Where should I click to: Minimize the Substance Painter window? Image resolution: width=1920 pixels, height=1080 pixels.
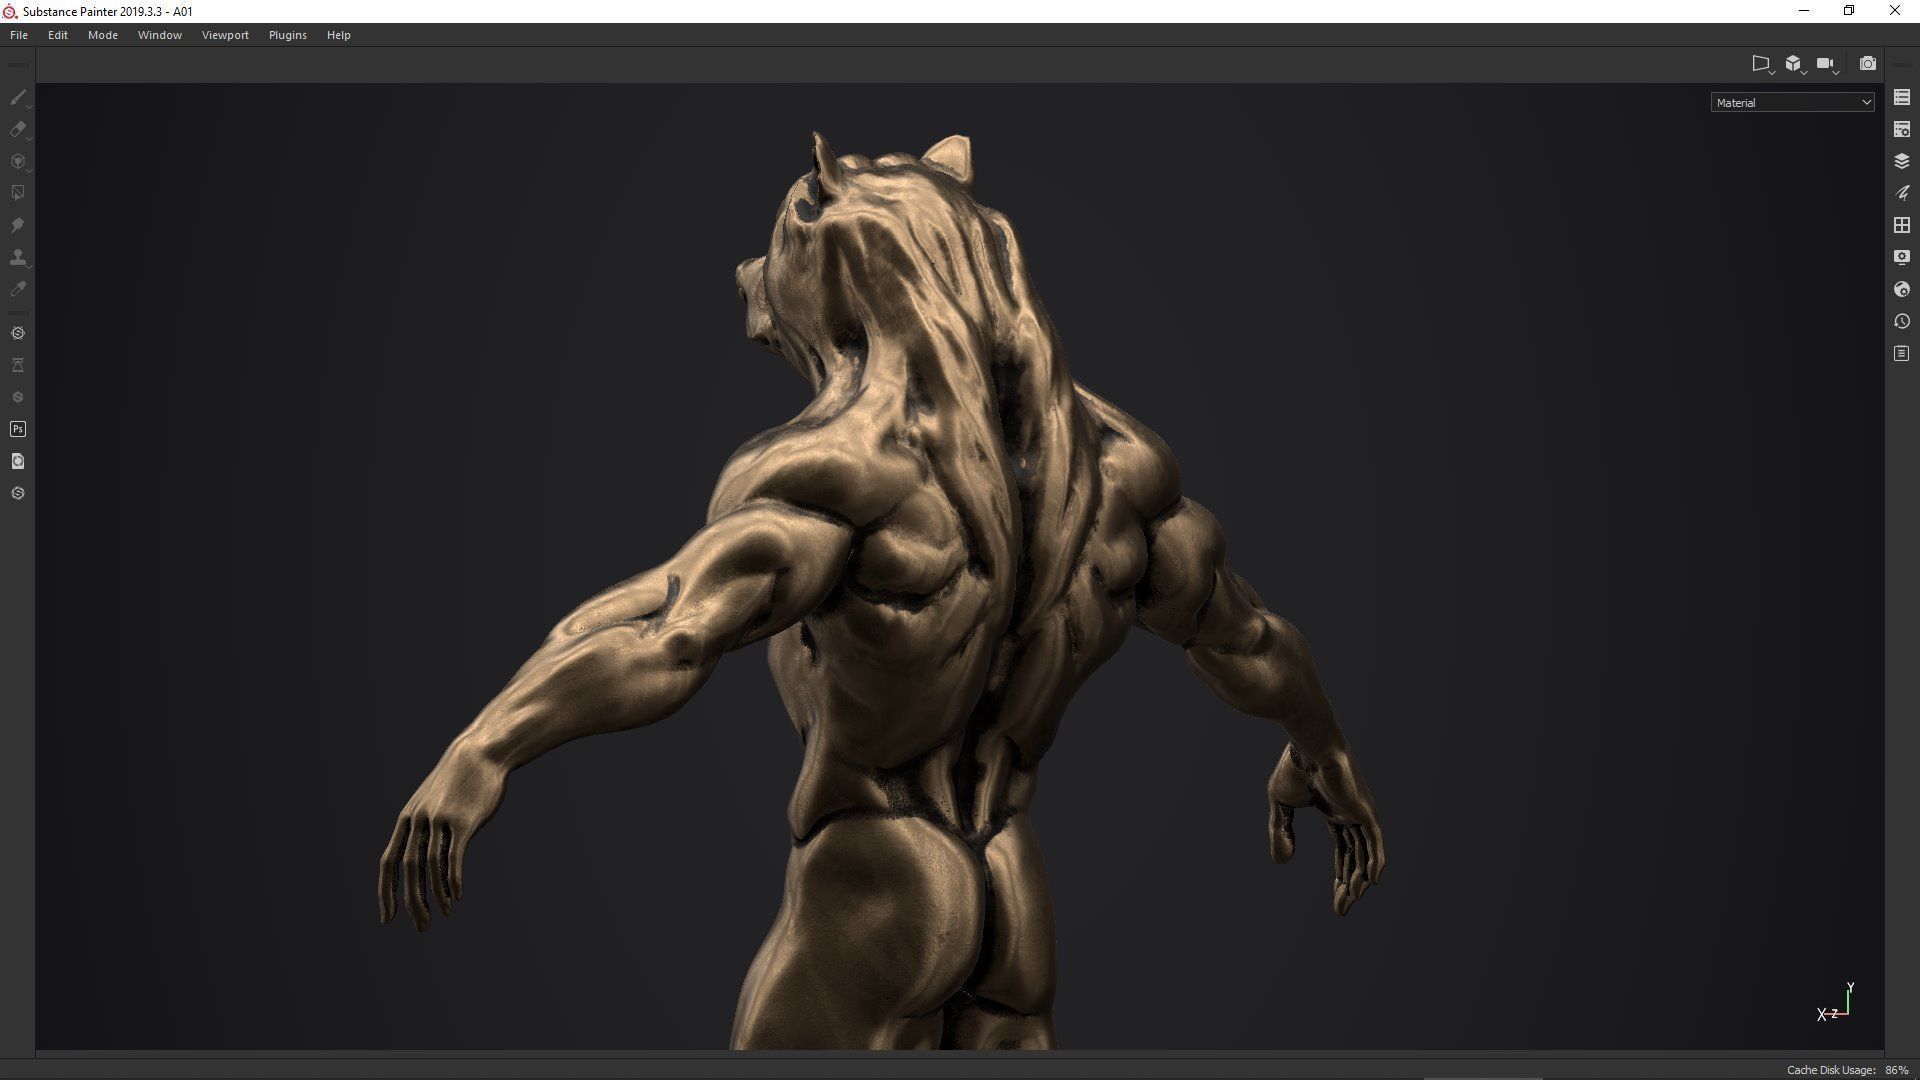click(x=1804, y=11)
